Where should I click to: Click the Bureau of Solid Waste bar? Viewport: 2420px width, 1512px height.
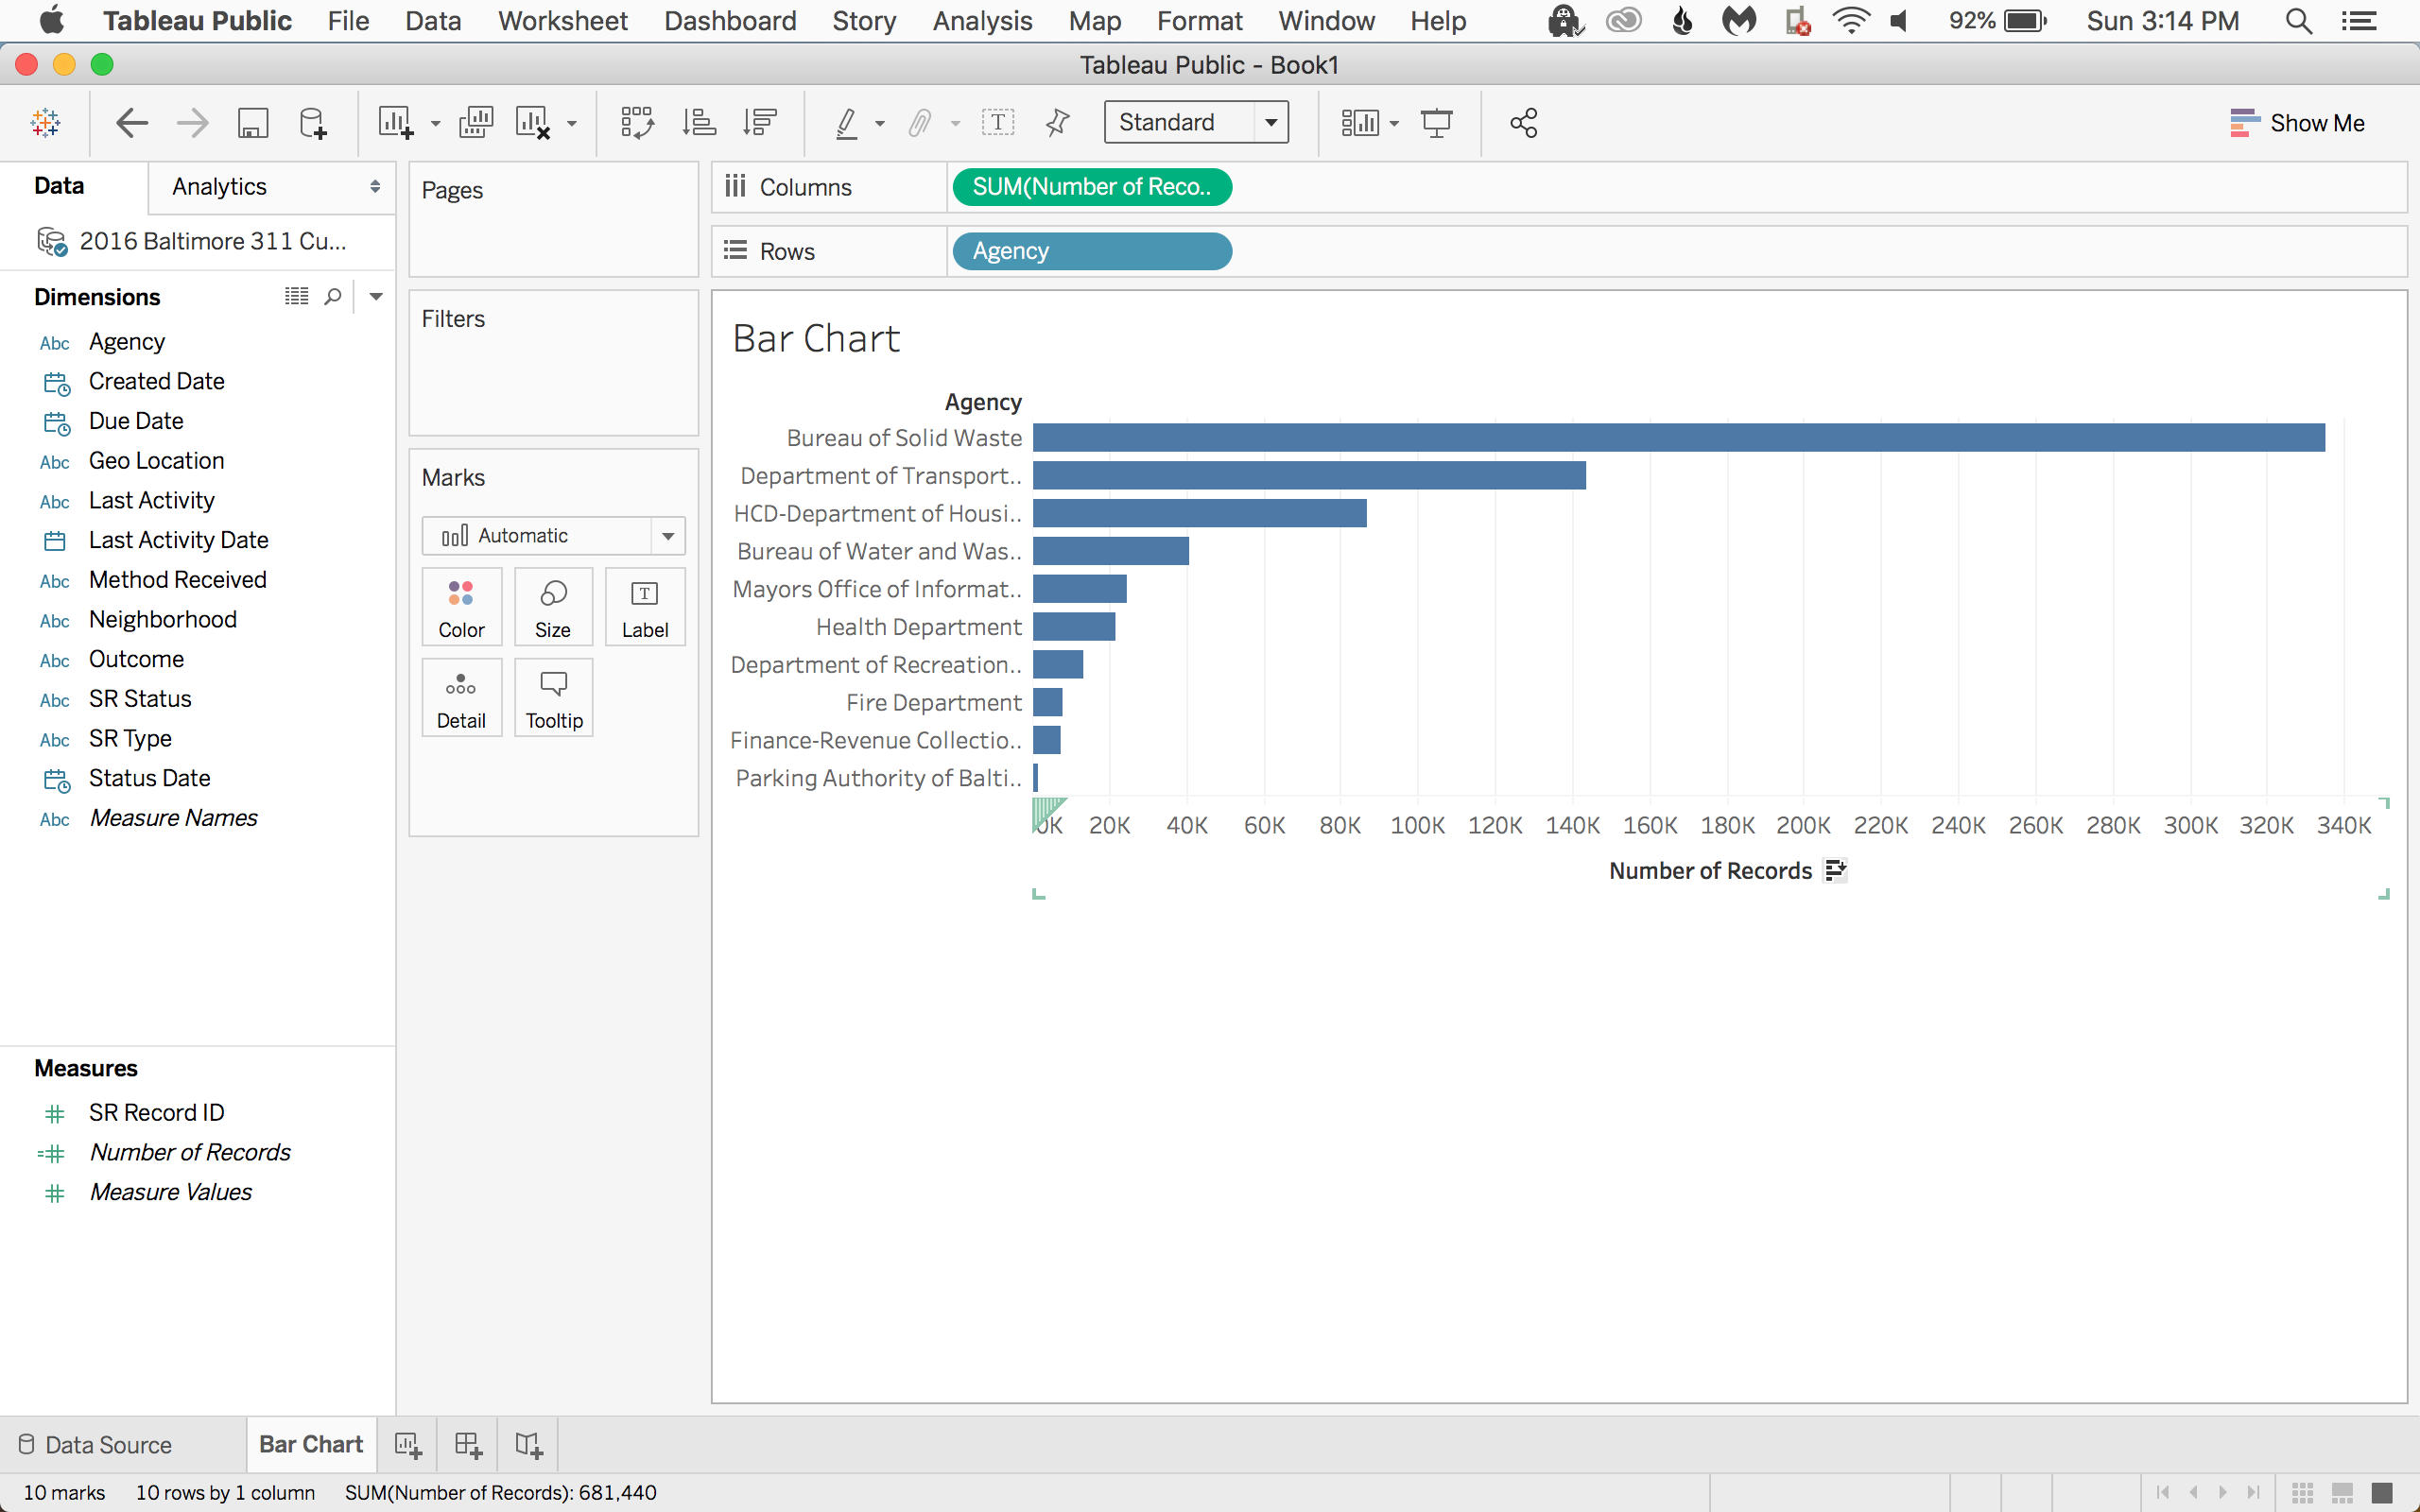(1678, 438)
